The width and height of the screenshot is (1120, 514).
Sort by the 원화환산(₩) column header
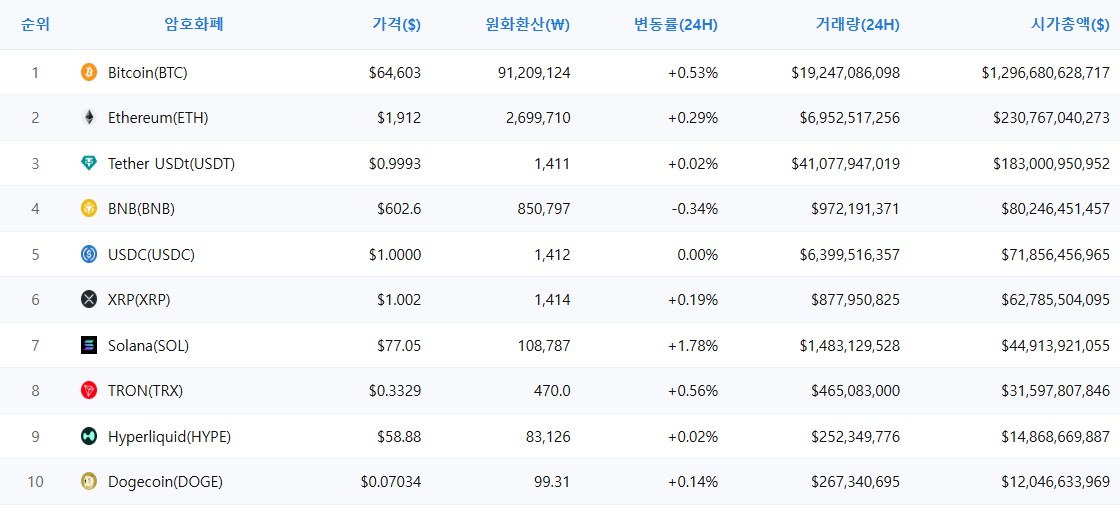(528, 25)
